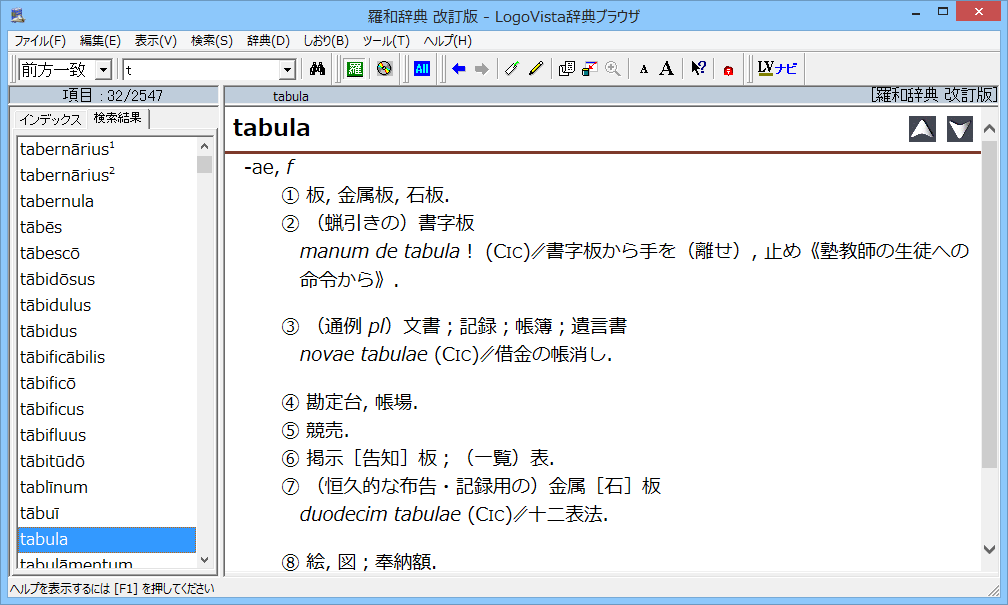Go back with the blue left arrow
This screenshot has height=605, width=1008.
click(459, 69)
